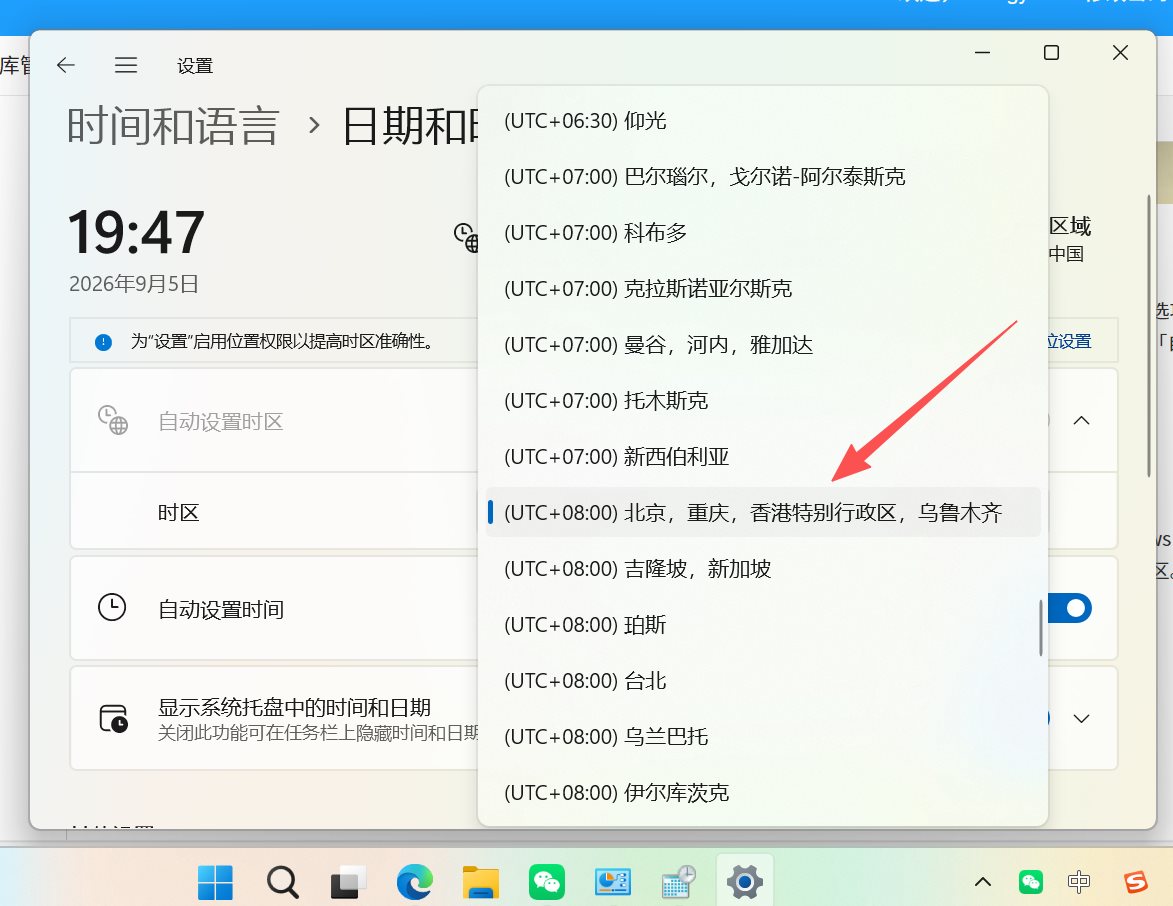Open File Explorer from the taskbar
Screen dimensions: 1173x906
coord(480,883)
